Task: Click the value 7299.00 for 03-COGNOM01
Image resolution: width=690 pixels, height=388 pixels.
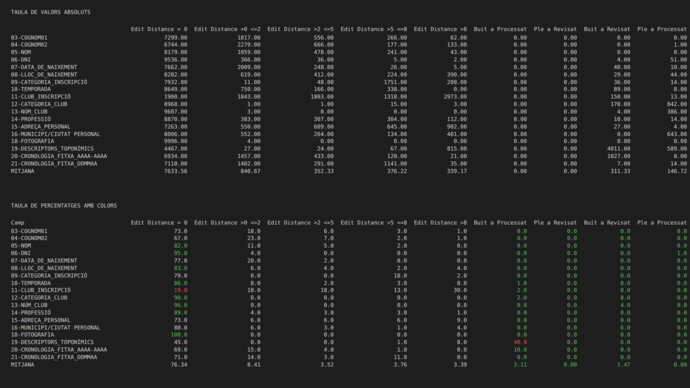Action: pos(176,38)
